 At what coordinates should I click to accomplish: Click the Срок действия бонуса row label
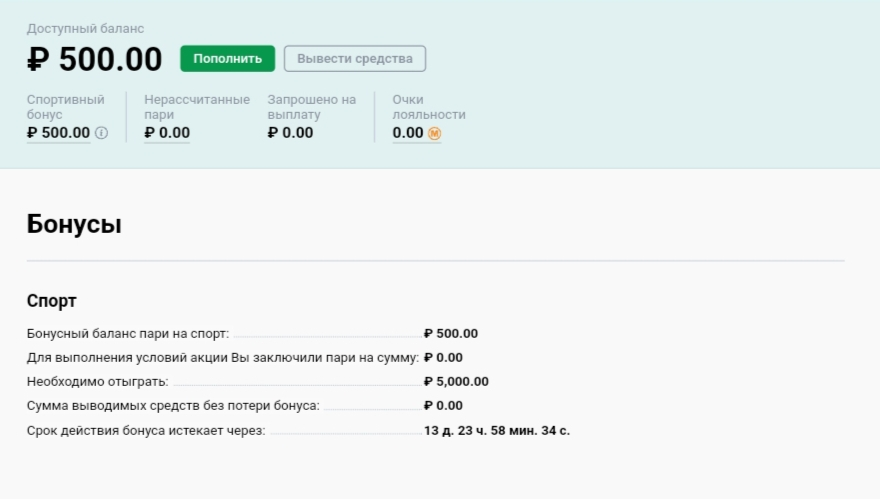[145, 430]
